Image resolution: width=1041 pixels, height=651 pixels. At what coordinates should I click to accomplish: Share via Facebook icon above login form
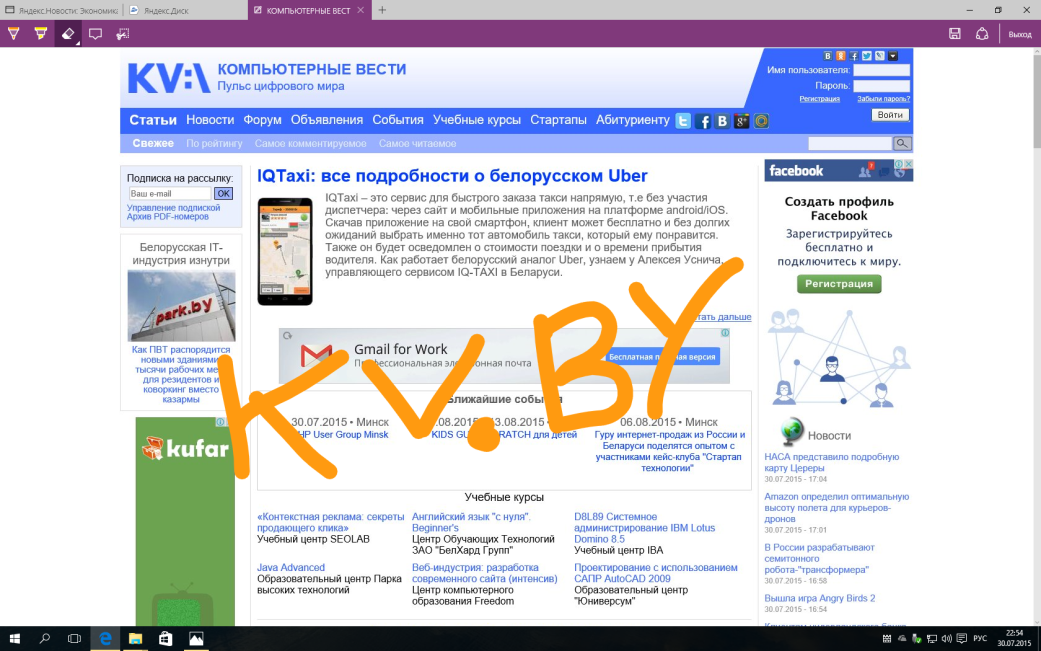tap(854, 56)
